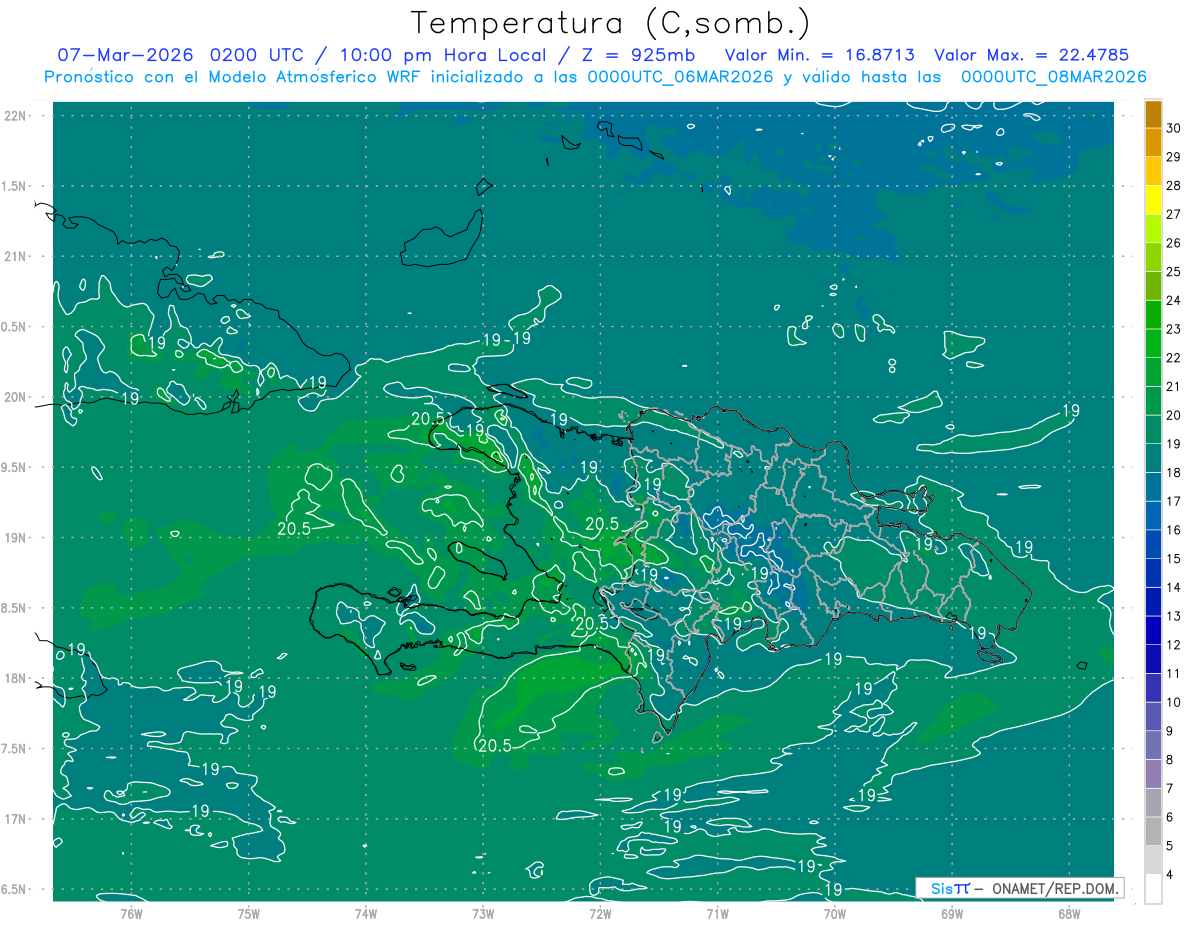Click the 21N latitude axis label
1200x927 pixels.
[x=15, y=256]
